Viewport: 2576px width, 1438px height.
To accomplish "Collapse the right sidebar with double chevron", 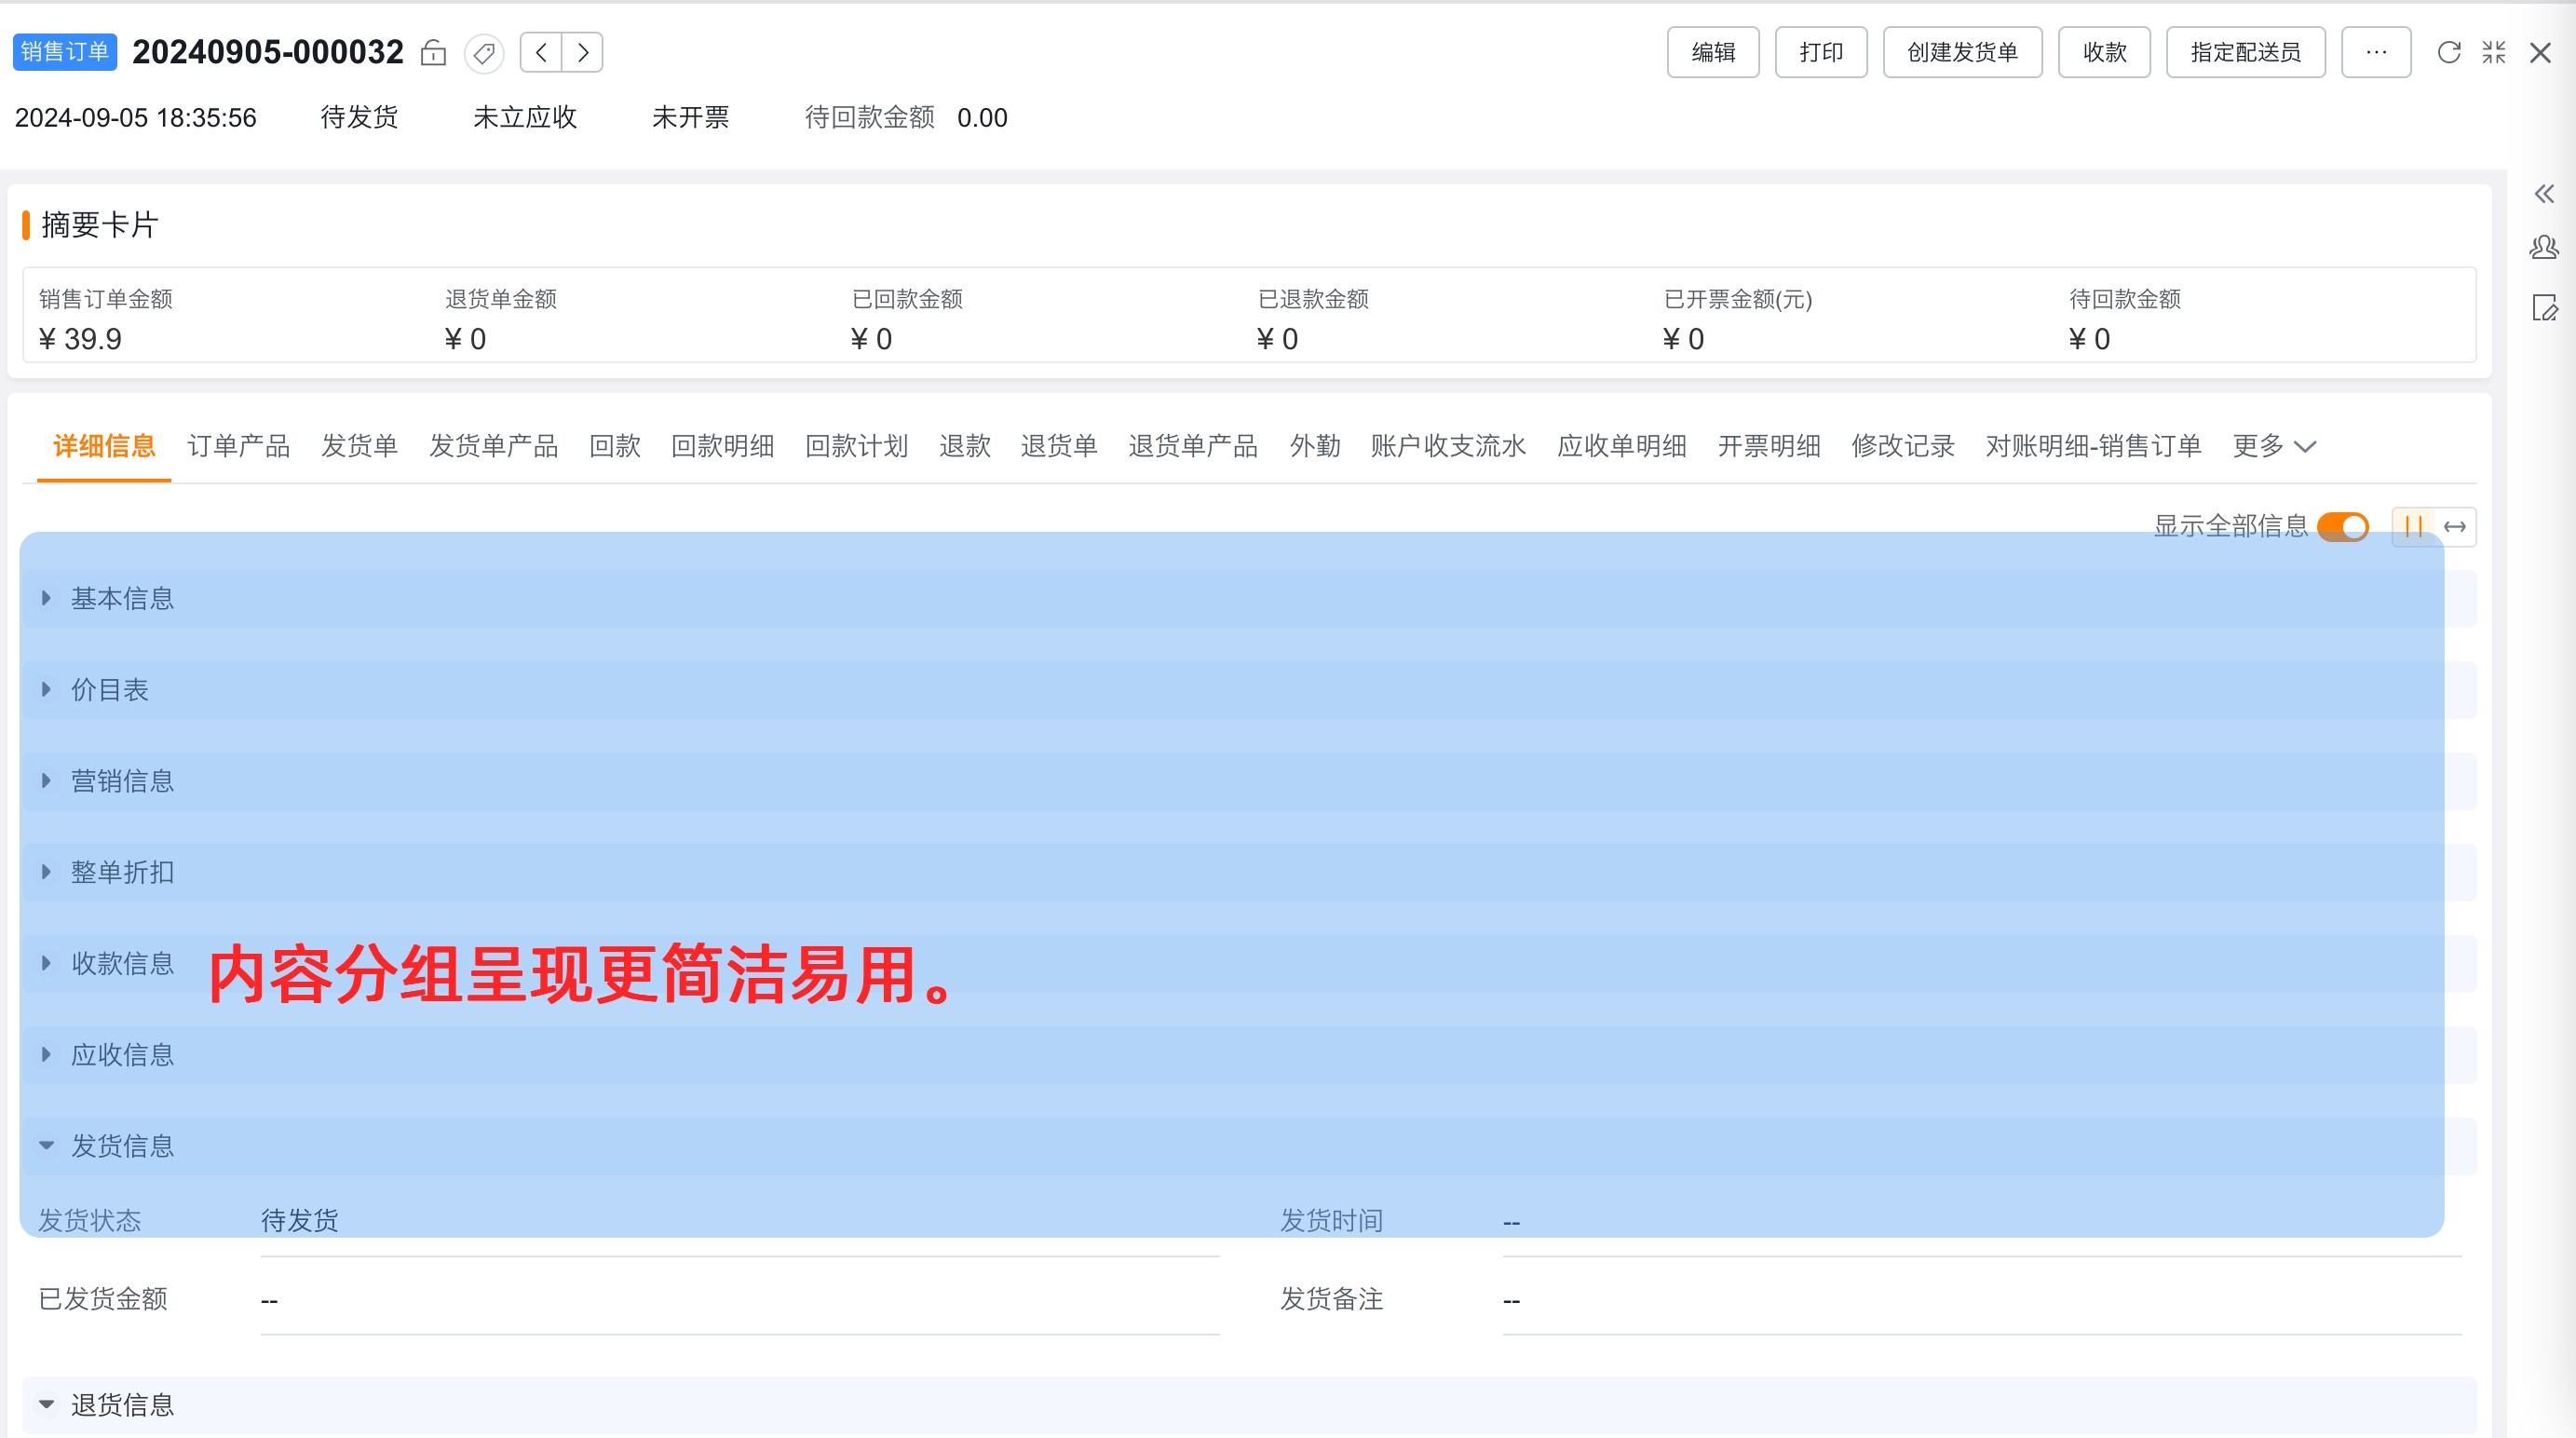I will pyautogui.click(x=2545, y=194).
